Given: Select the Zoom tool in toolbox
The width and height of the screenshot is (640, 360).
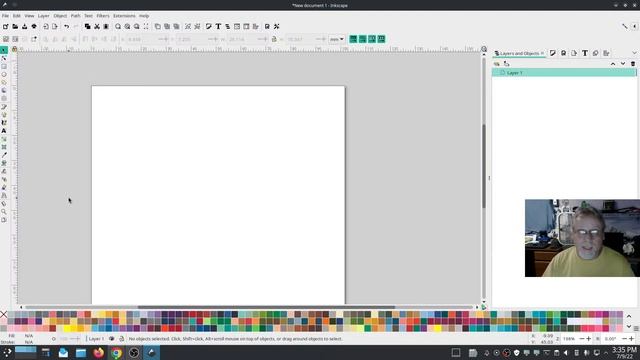Looking at the screenshot, I should pos(4,211).
